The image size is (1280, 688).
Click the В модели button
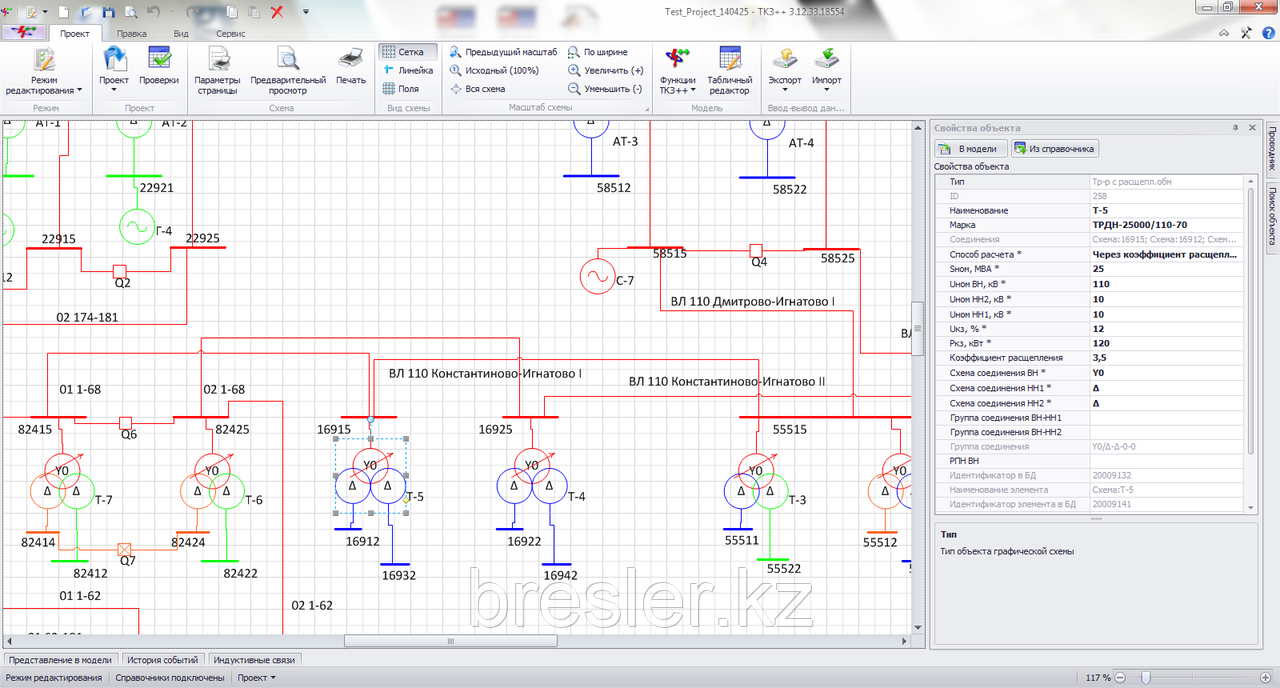pos(968,149)
